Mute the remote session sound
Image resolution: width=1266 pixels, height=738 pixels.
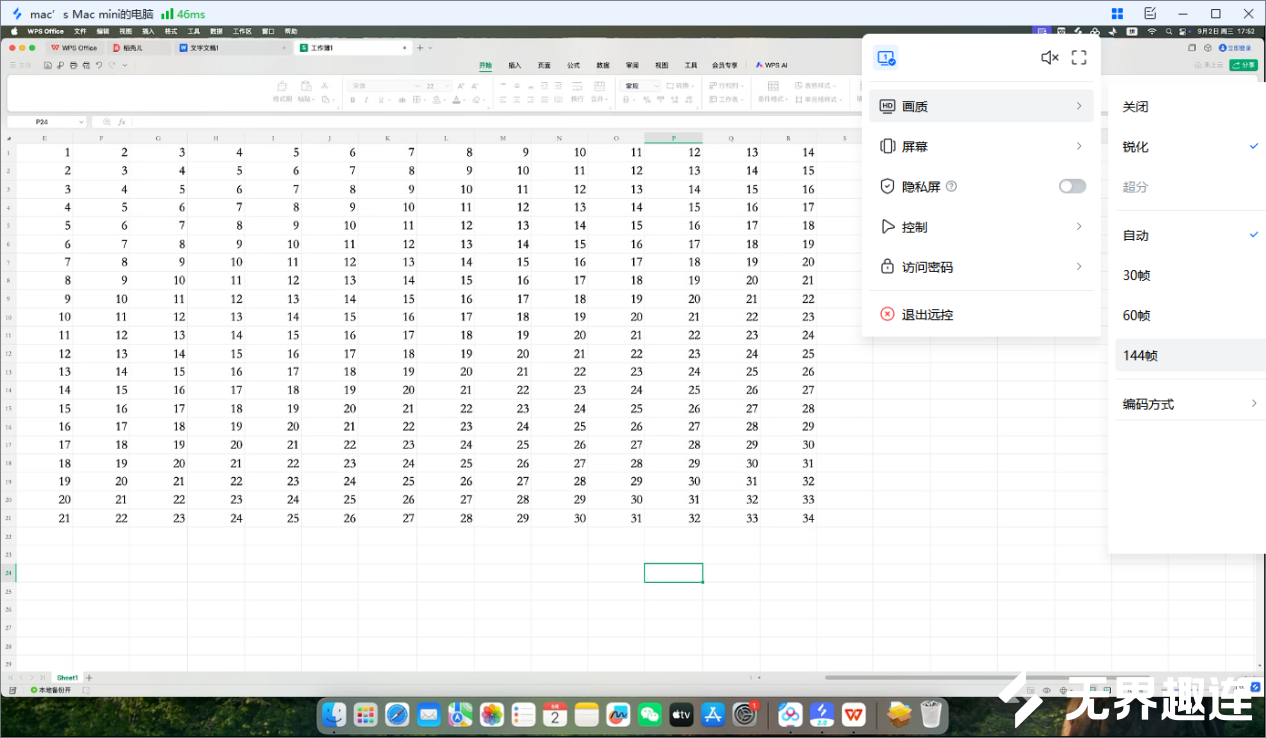1049,58
